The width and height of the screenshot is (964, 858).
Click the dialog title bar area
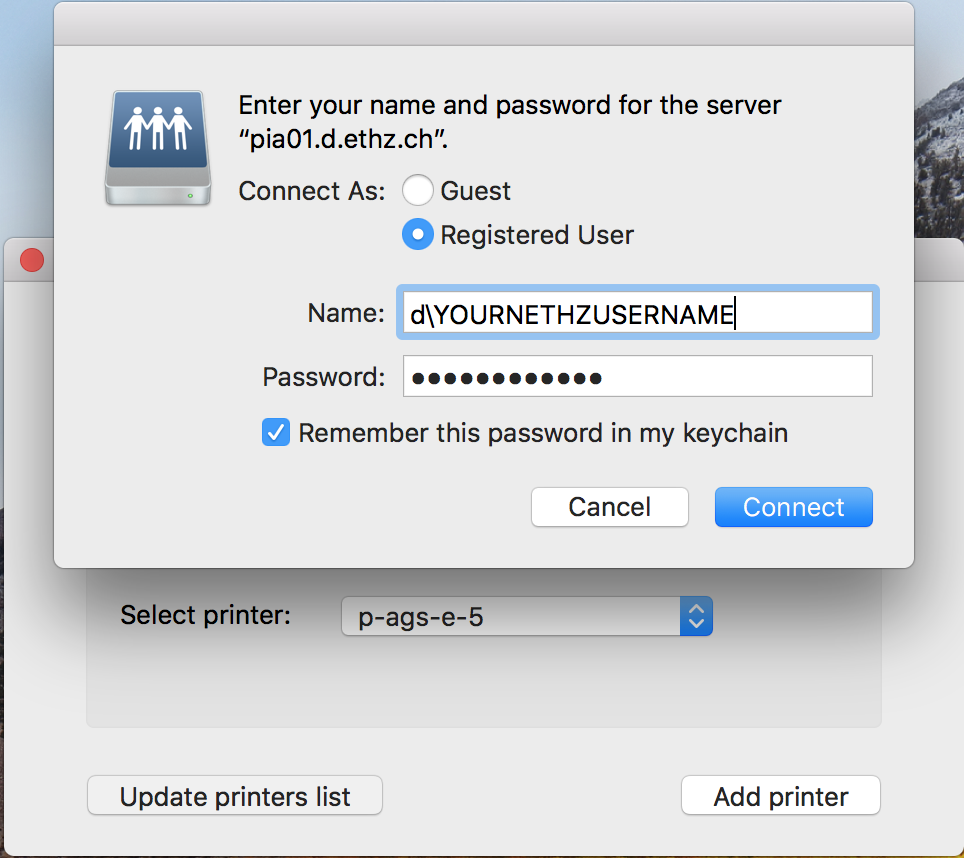(484, 25)
